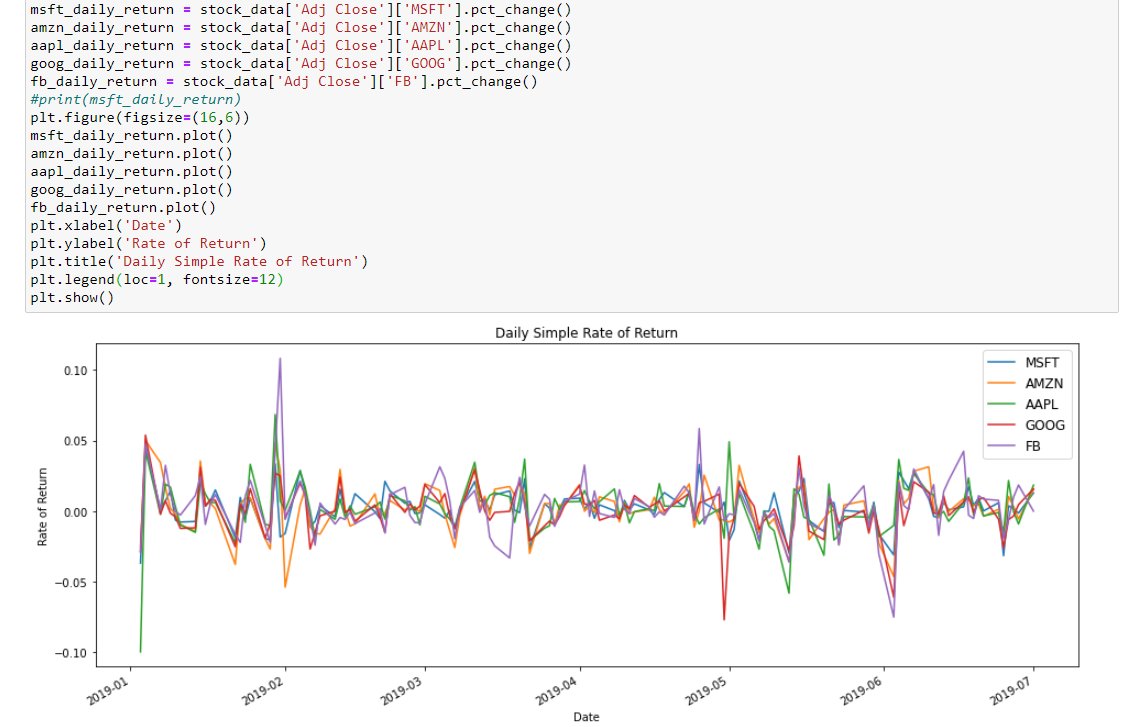Click the x-axis label Date
The height and width of the screenshot is (727, 1136).
586,717
